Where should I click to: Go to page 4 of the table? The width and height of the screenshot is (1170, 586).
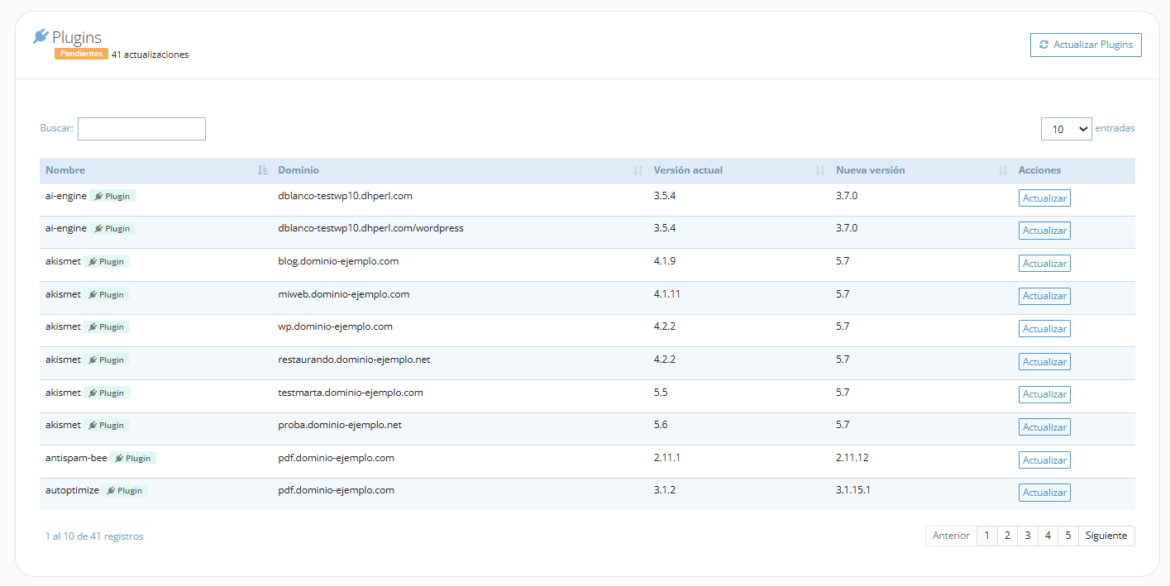coord(1048,536)
